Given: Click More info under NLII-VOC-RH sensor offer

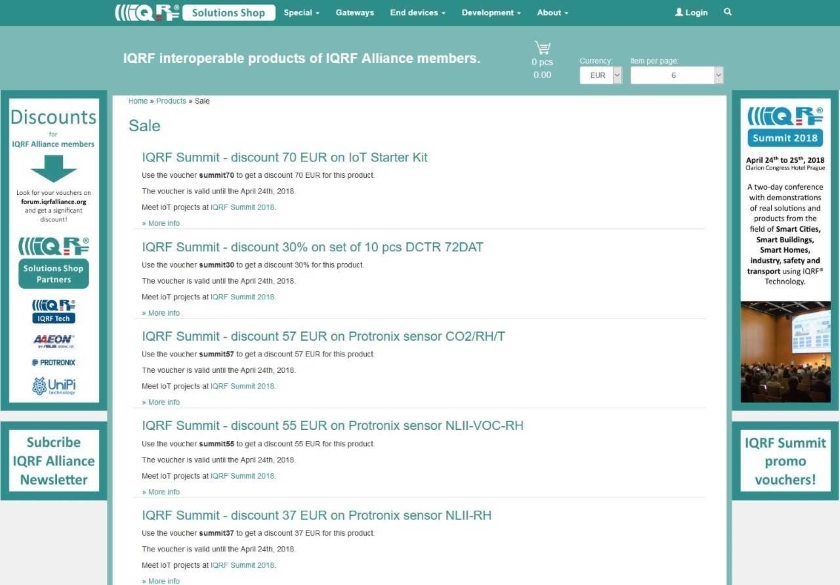Looking at the screenshot, I should coord(161,492).
